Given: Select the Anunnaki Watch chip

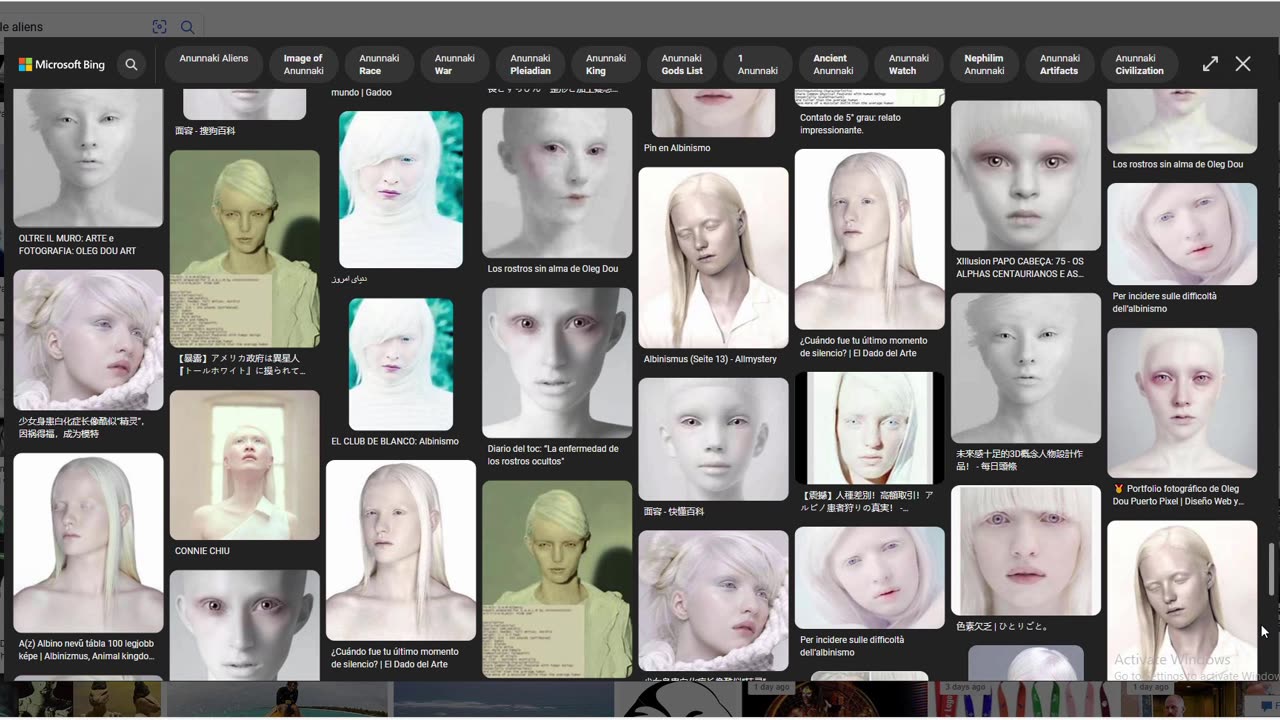Looking at the screenshot, I should point(909,64).
